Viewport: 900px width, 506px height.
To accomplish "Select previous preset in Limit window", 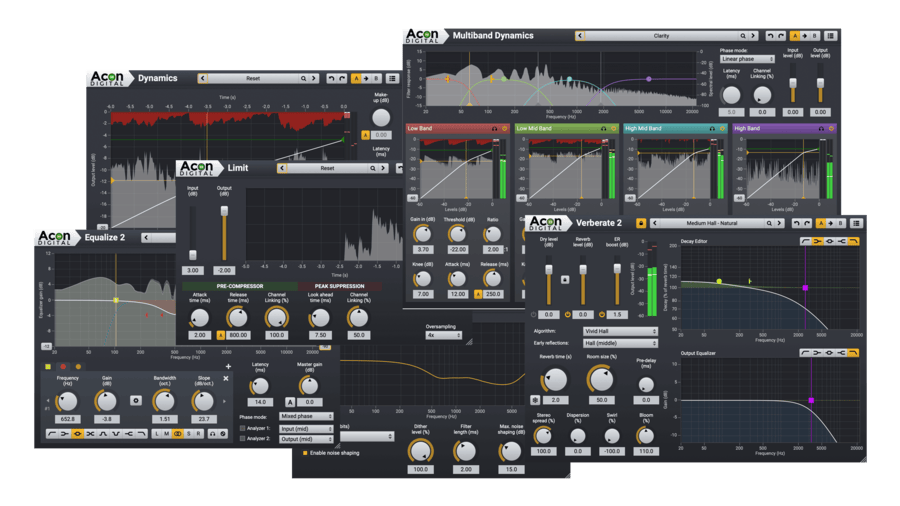I will [x=282, y=168].
